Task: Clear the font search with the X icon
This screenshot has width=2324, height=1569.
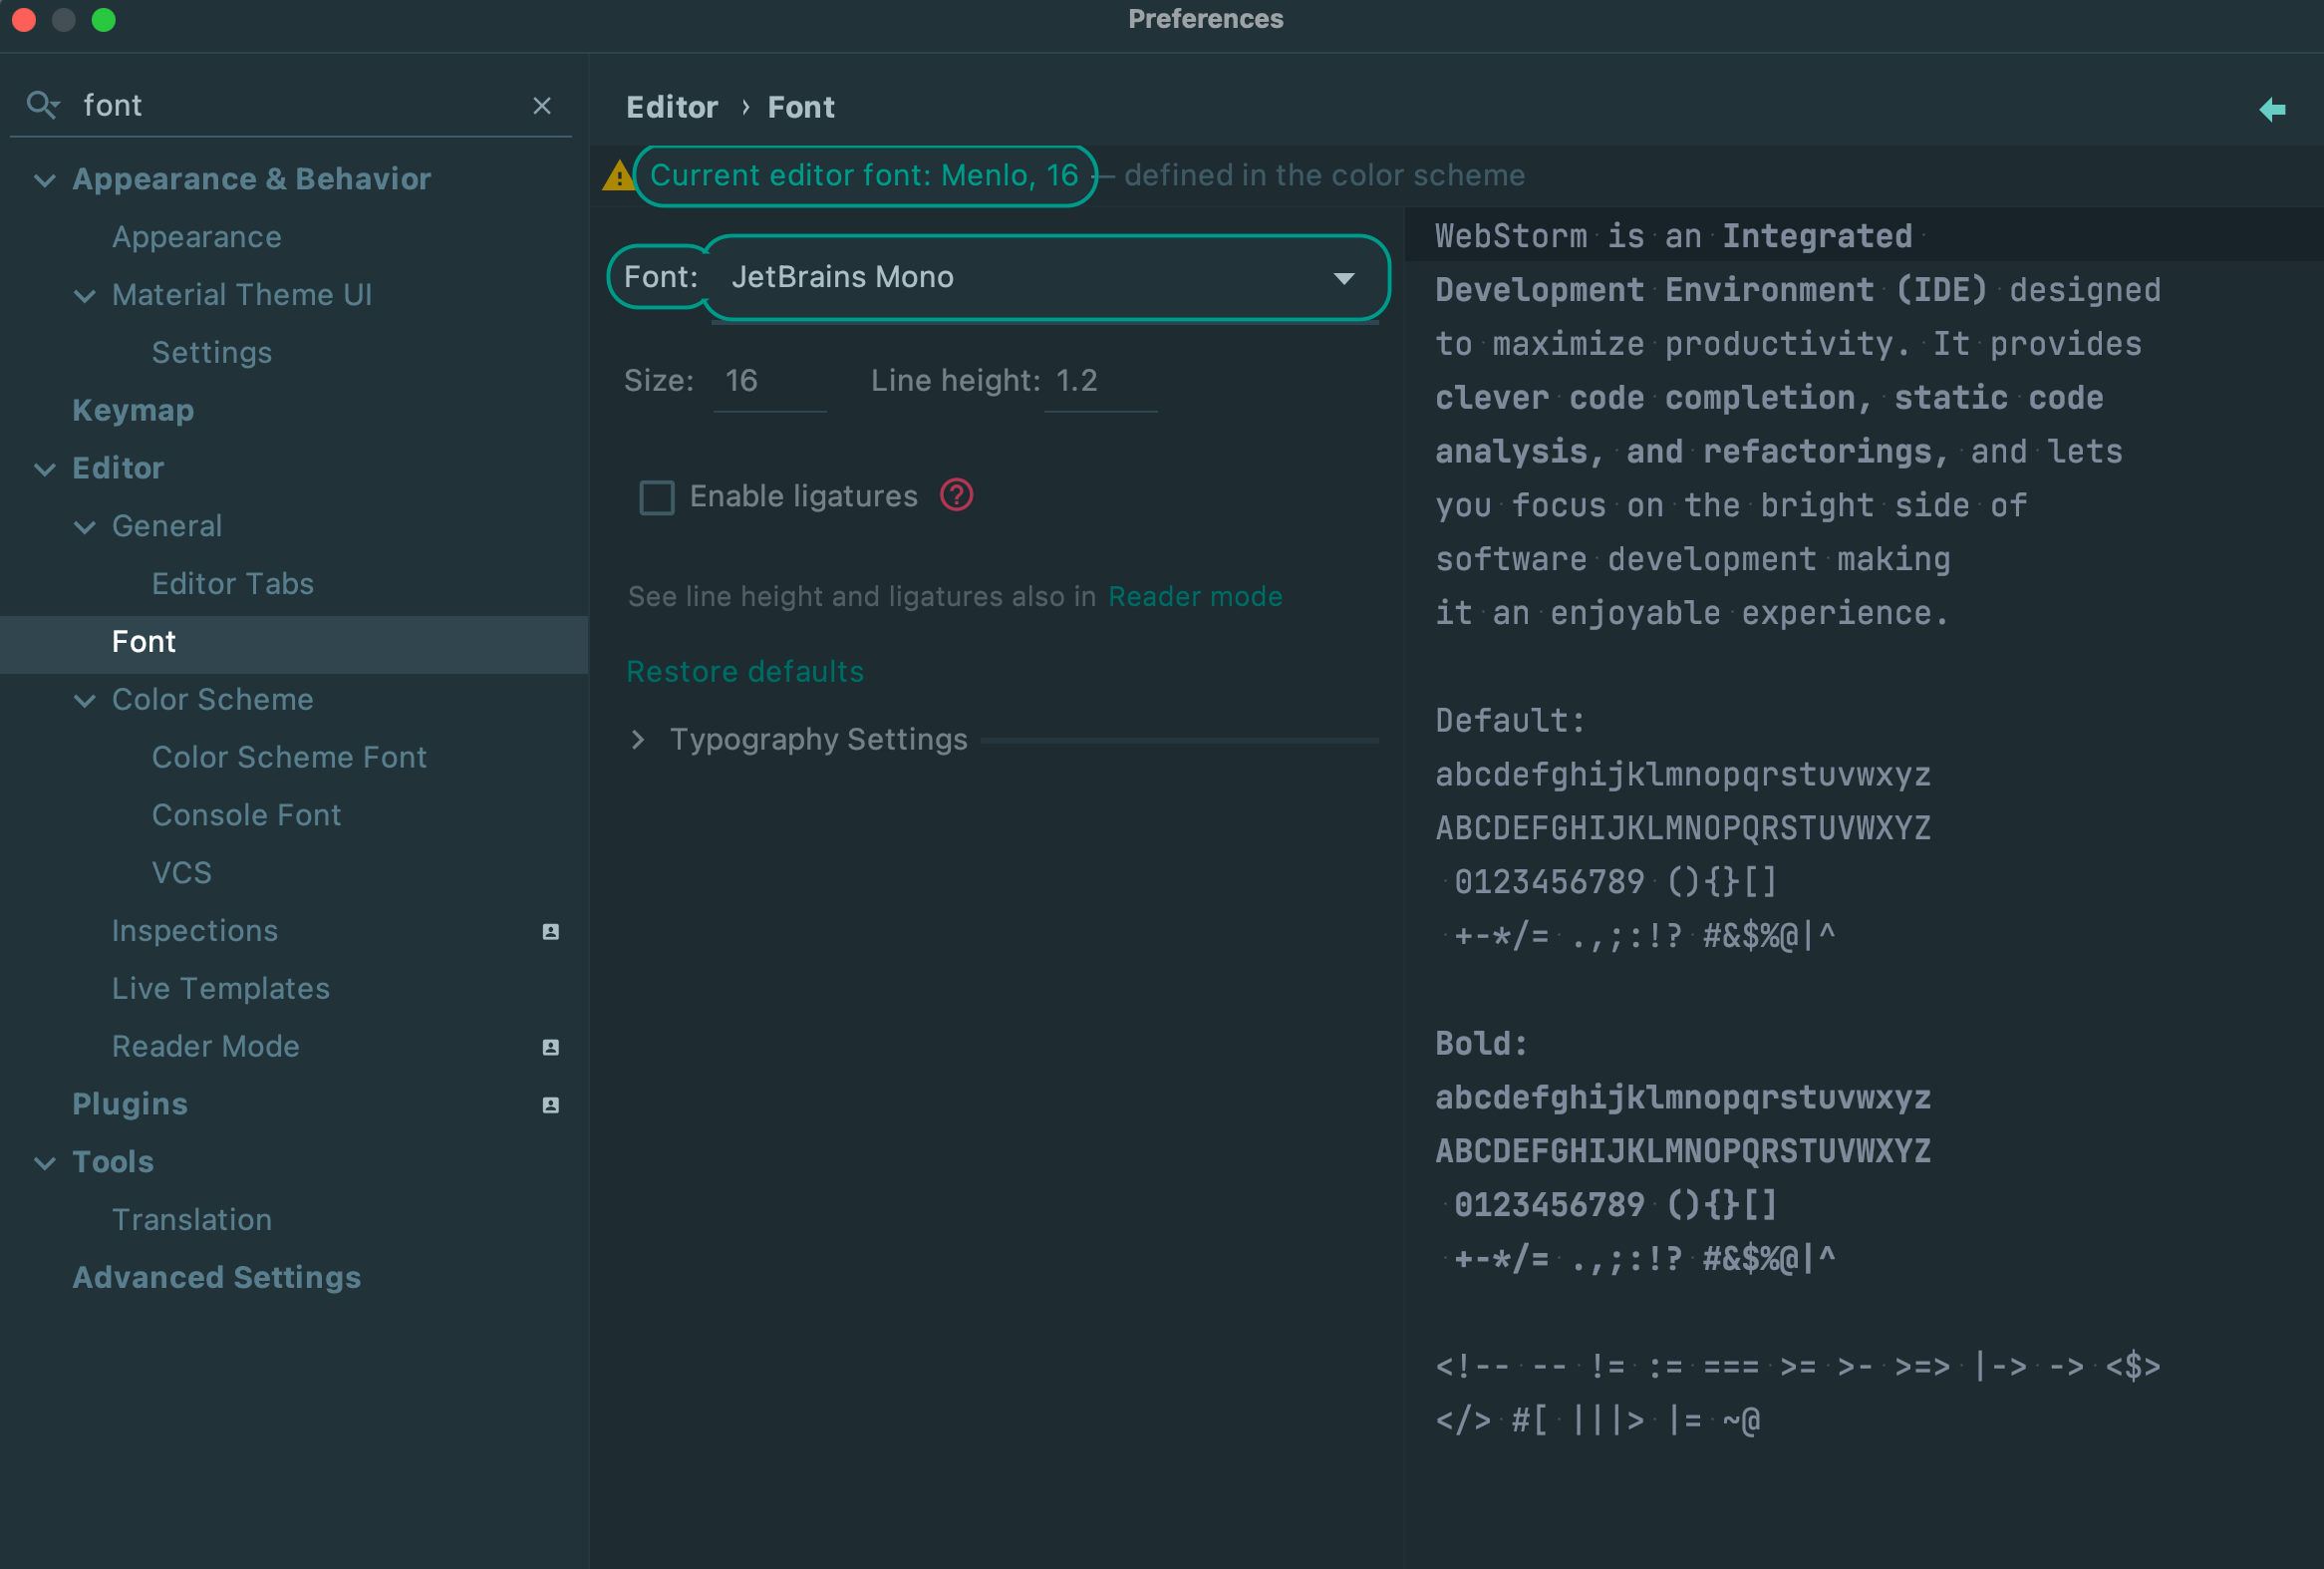Action: tap(543, 105)
